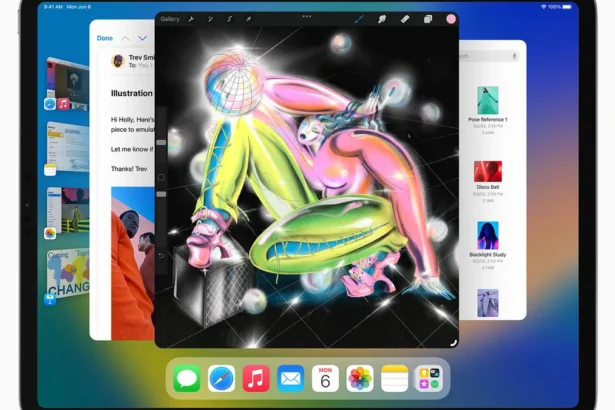
Task: Select the Brush tool
Action: pyautogui.click(x=360, y=19)
